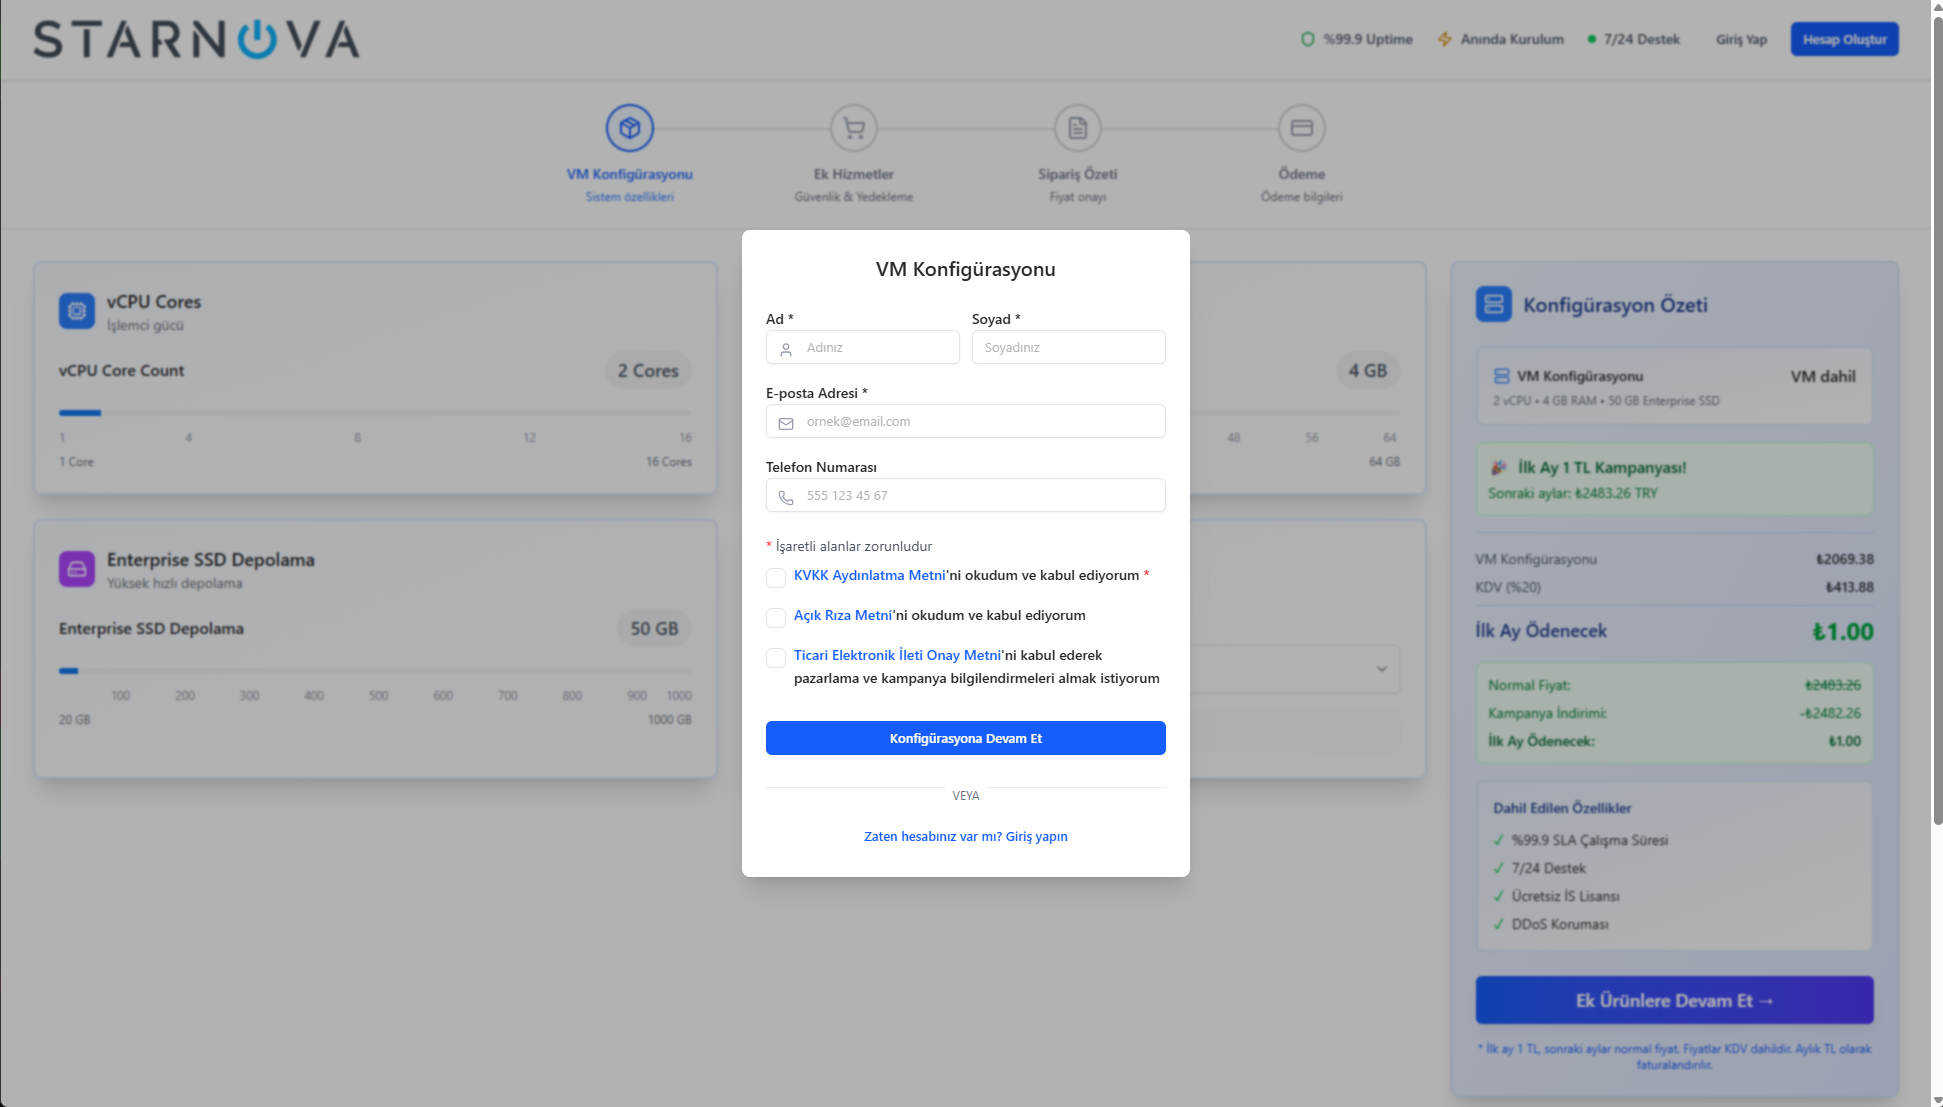The height and width of the screenshot is (1107, 1943).
Task: Check the Ticari Elektronik İleti Onay box
Action: (x=775, y=657)
